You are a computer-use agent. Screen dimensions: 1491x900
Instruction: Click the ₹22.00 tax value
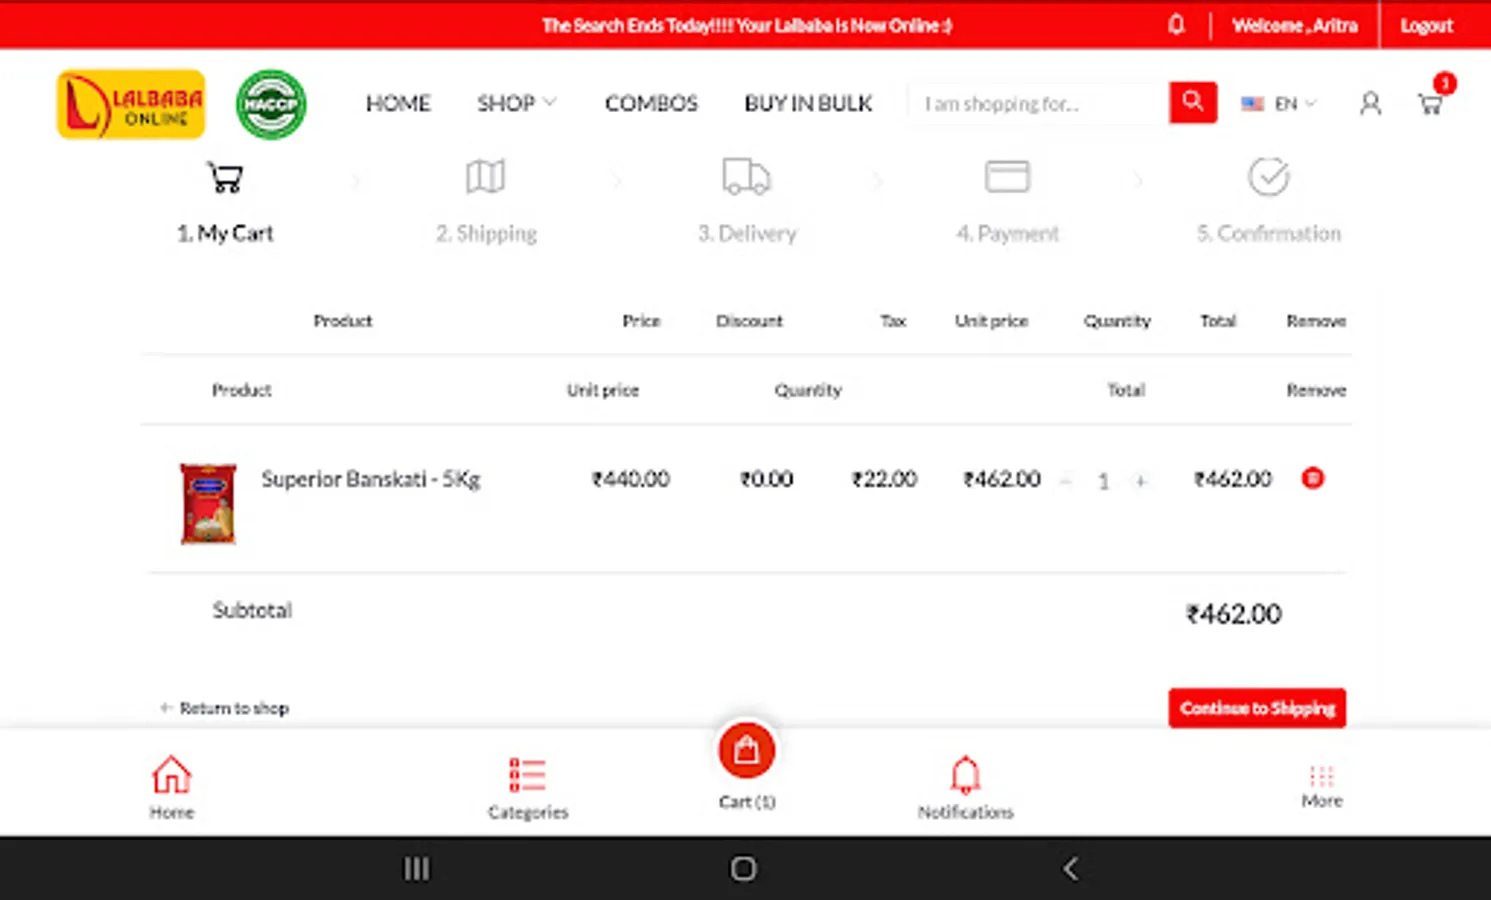click(x=884, y=479)
